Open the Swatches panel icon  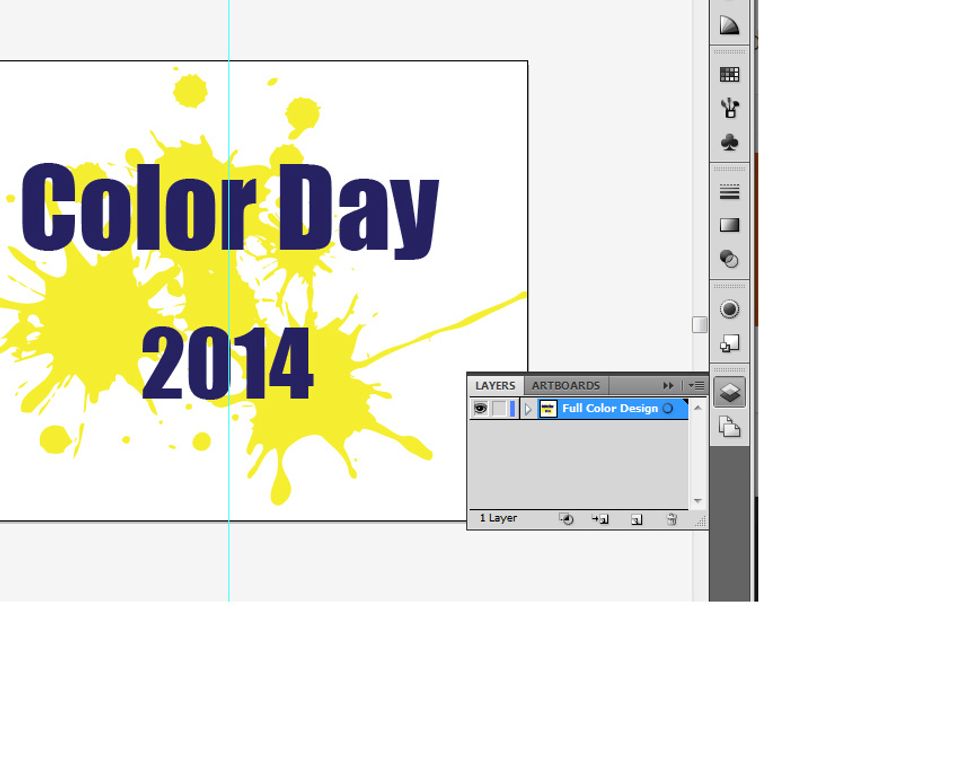point(729,74)
